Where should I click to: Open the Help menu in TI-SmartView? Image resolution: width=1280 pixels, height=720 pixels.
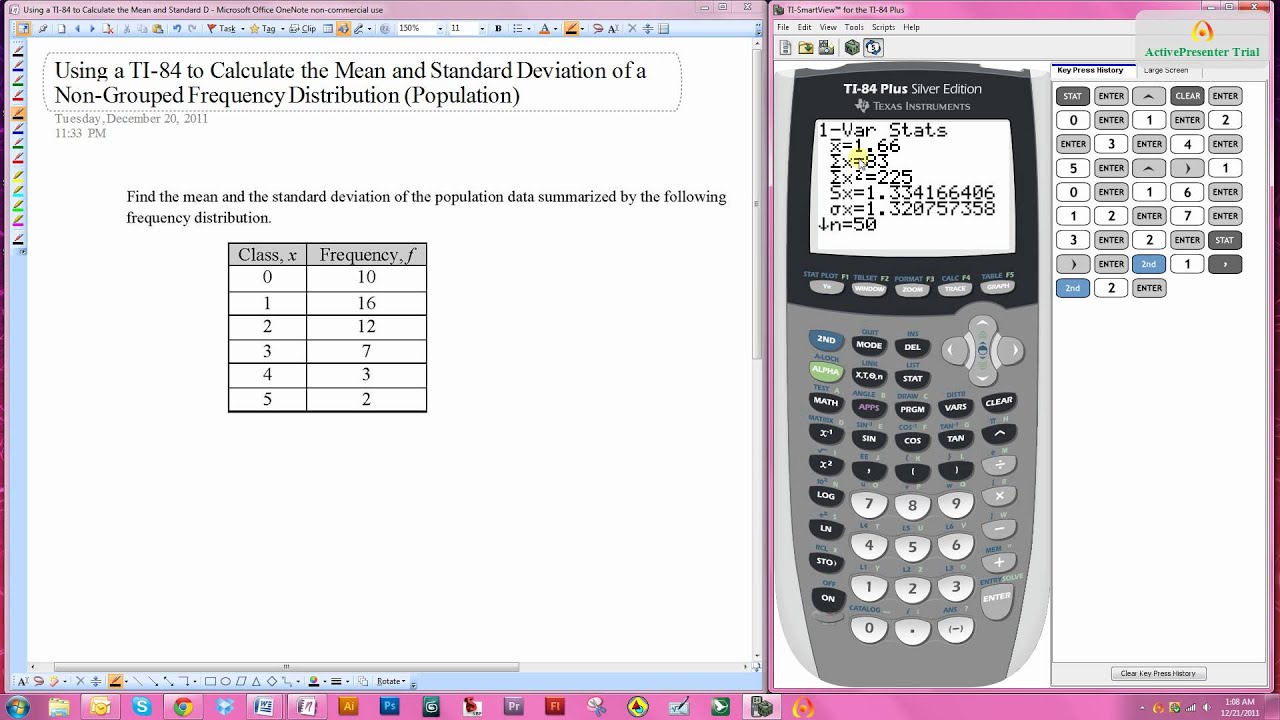click(x=911, y=27)
